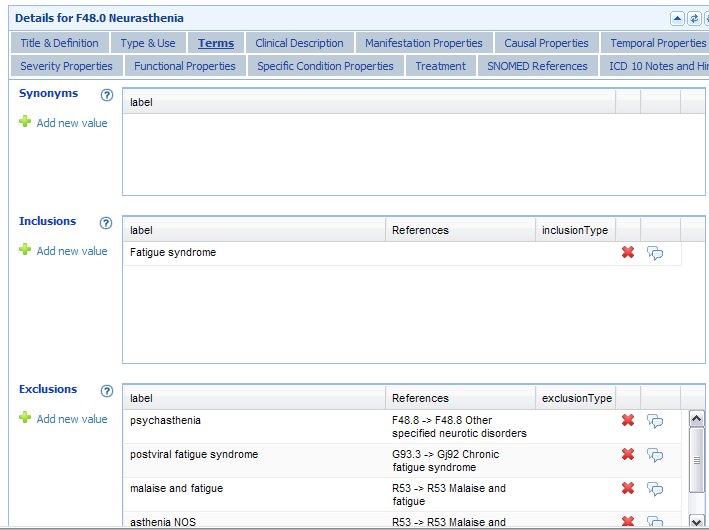
Task: Open comments for Fatigue syndrome inclusion
Action: [655, 253]
